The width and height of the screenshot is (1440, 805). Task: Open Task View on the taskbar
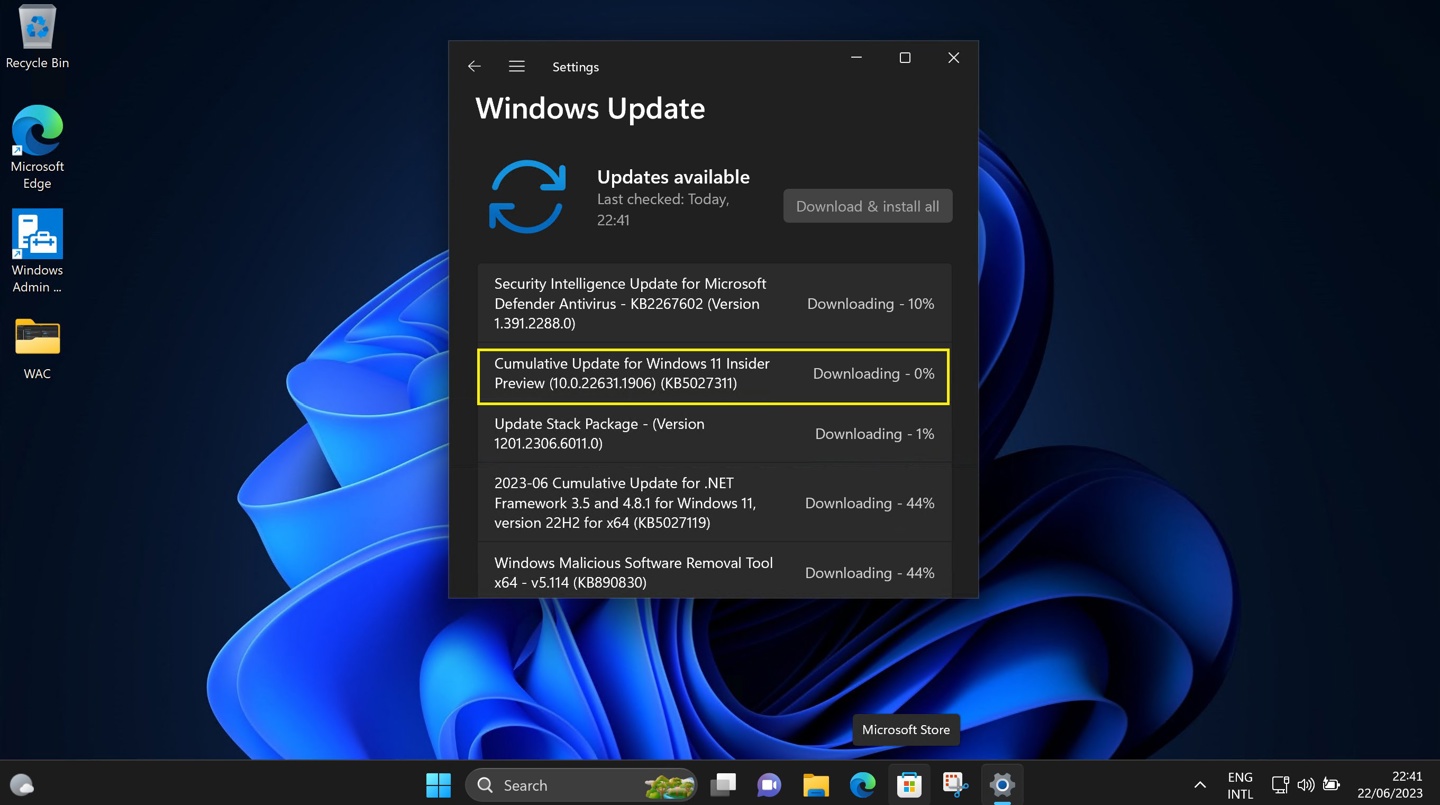723,785
